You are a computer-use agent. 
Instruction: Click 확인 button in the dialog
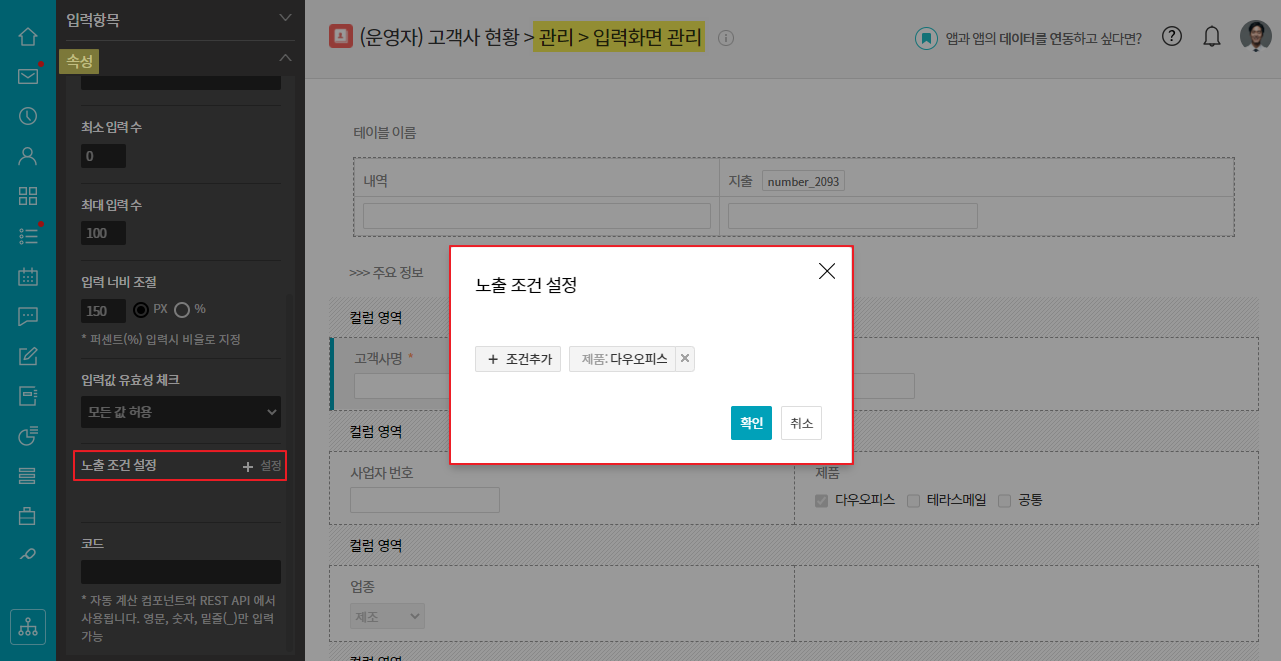(x=751, y=423)
